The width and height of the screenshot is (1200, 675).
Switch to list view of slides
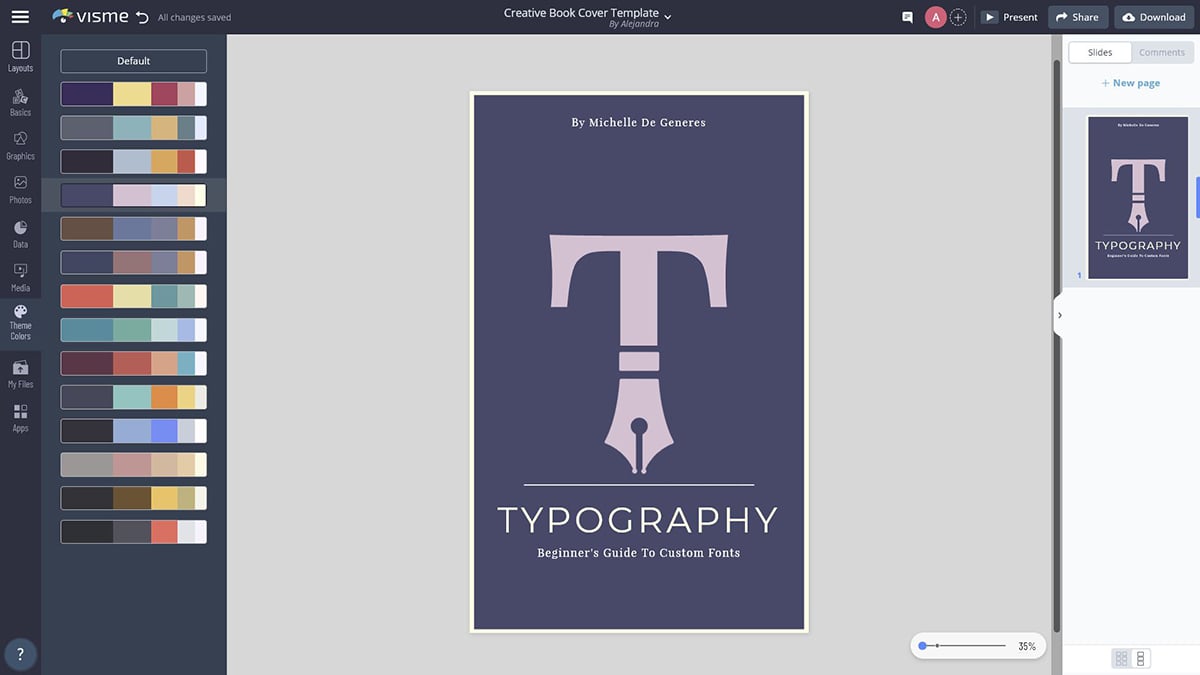coord(1141,659)
